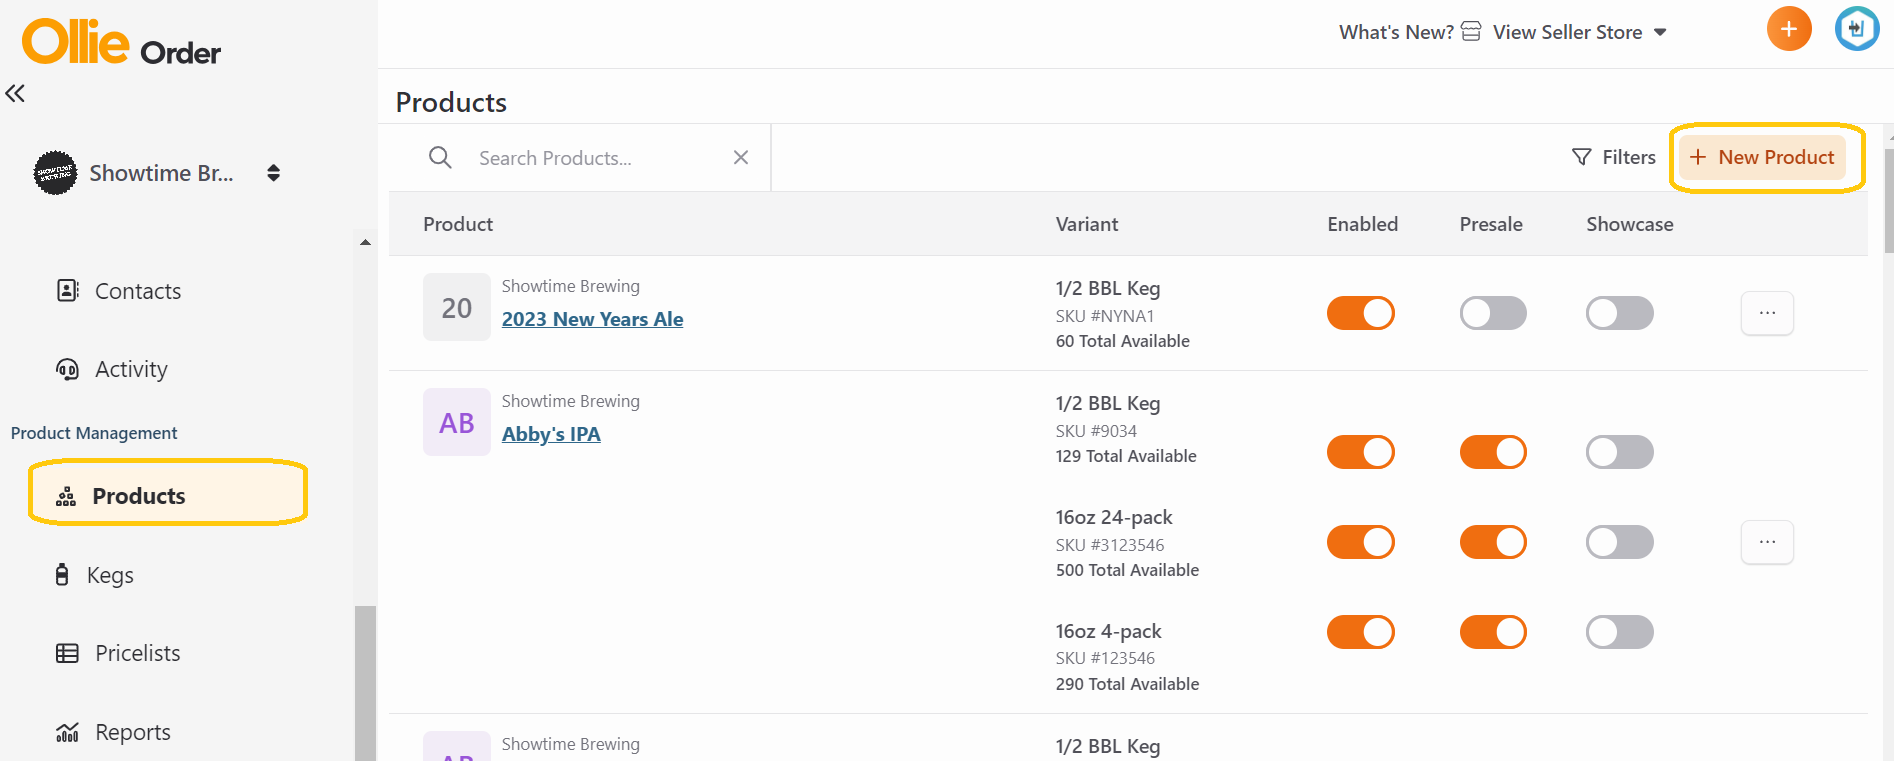Toggle Enabled for 16oz 4-pack
This screenshot has height=761, width=1894.
tap(1361, 632)
